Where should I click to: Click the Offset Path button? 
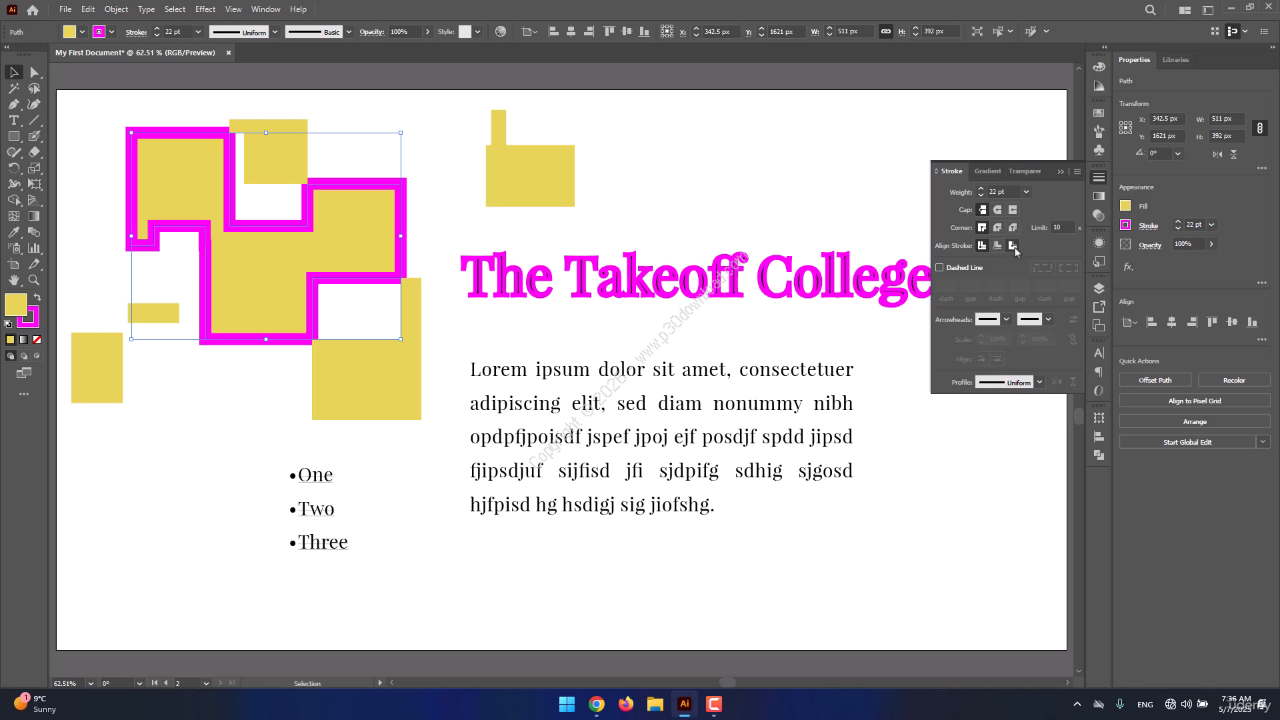1155,380
